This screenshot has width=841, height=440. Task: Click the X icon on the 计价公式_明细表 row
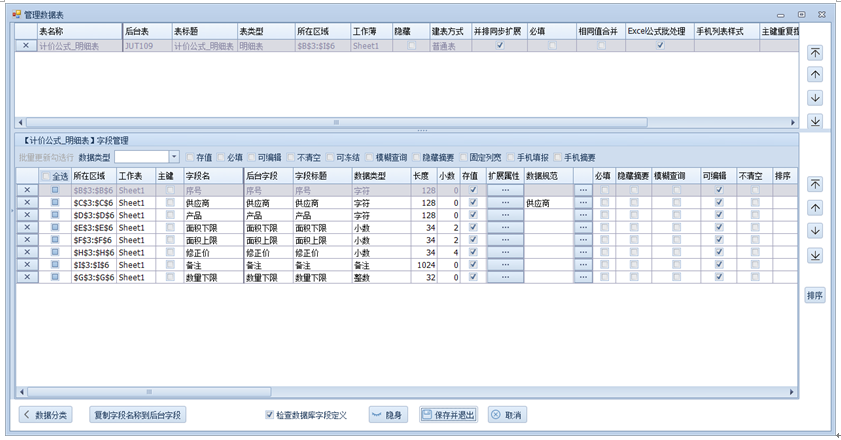click(27, 46)
